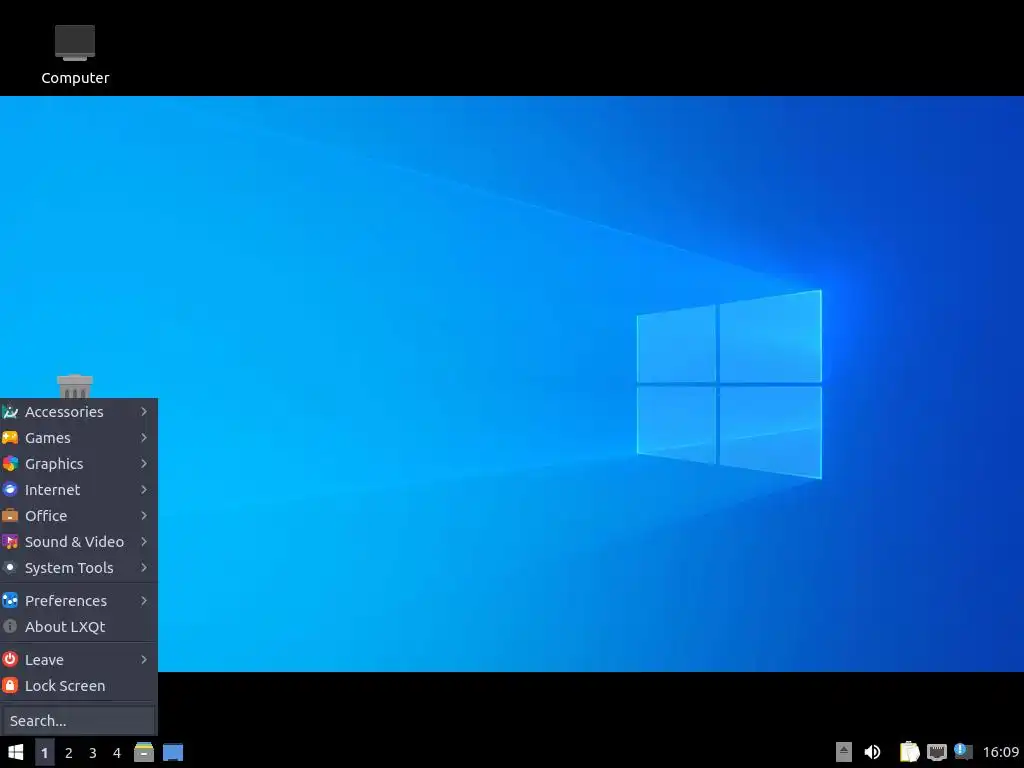Viewport: 1024px width, 768px height.
Task: Open the file manager quick-launch icon
Action: [x=144, y=752]
